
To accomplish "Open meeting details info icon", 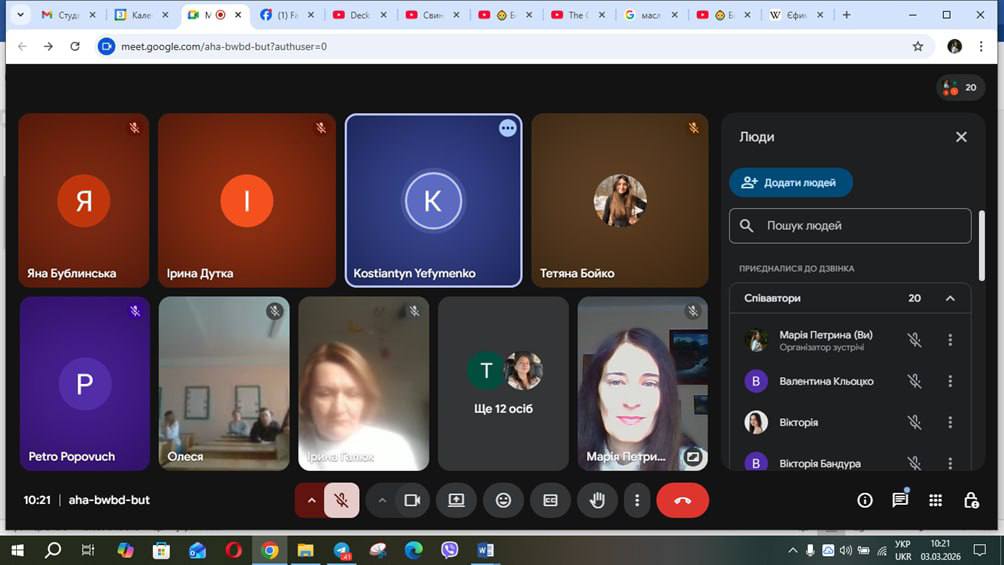I will point(865,500).
